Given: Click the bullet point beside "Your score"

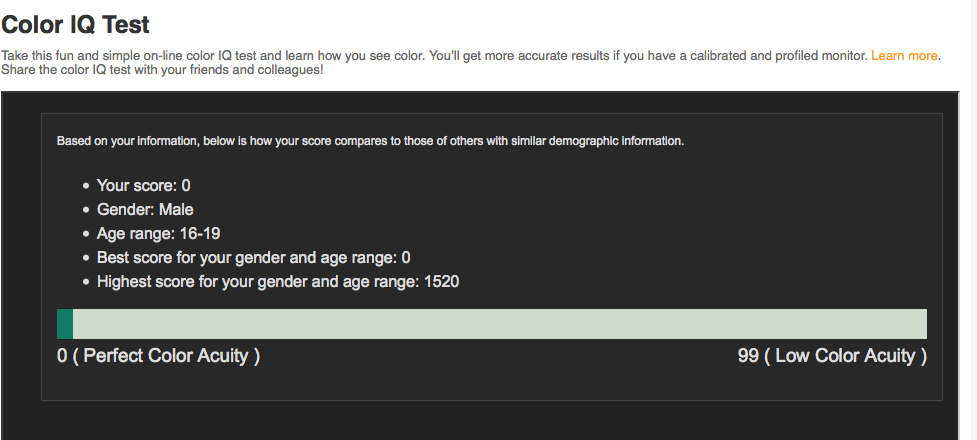Looking at the screenshot, I should tap(85, 187).
